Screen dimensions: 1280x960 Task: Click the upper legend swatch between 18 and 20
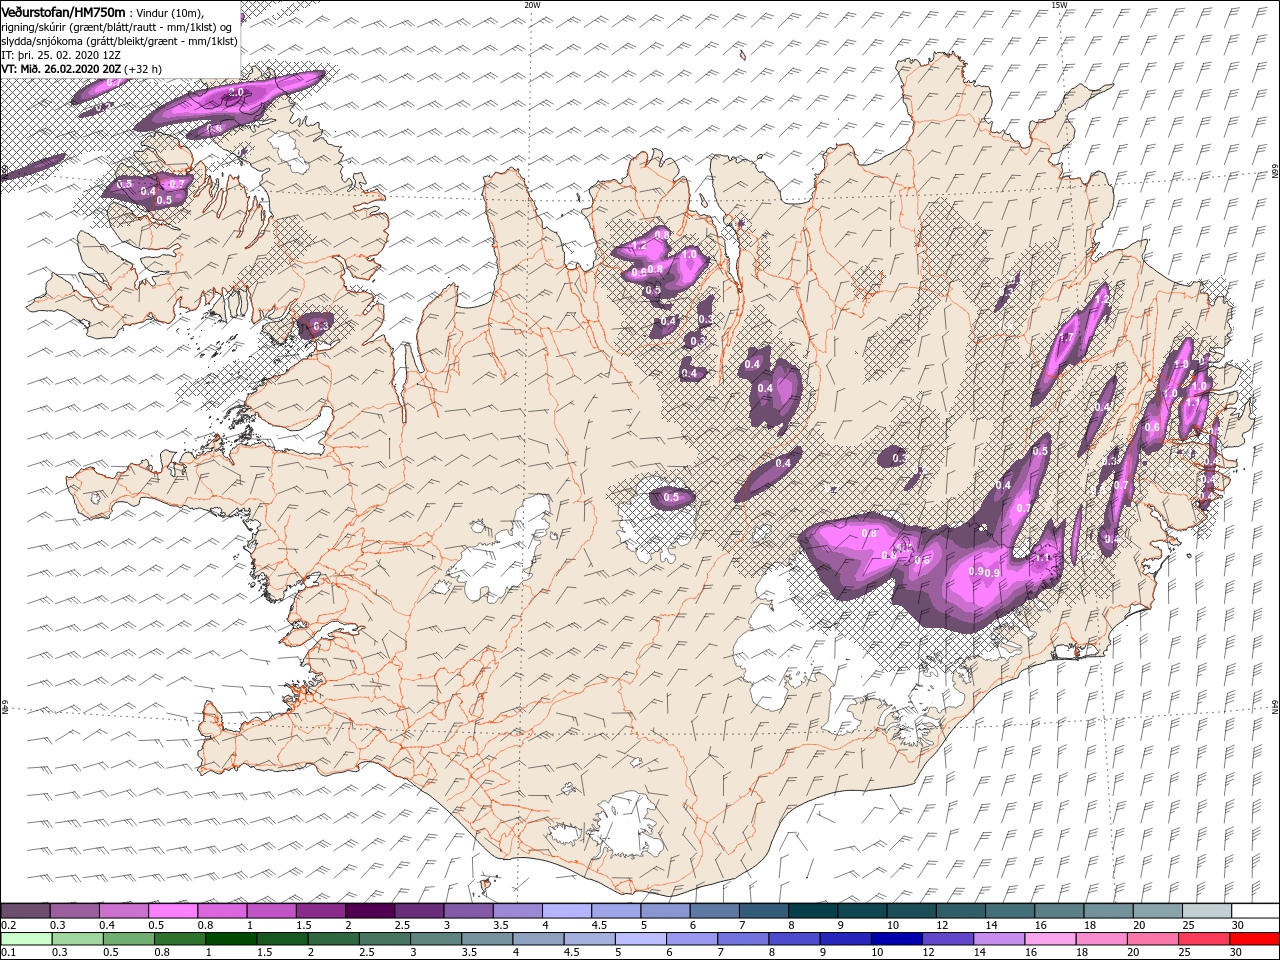coord(1107,911)
